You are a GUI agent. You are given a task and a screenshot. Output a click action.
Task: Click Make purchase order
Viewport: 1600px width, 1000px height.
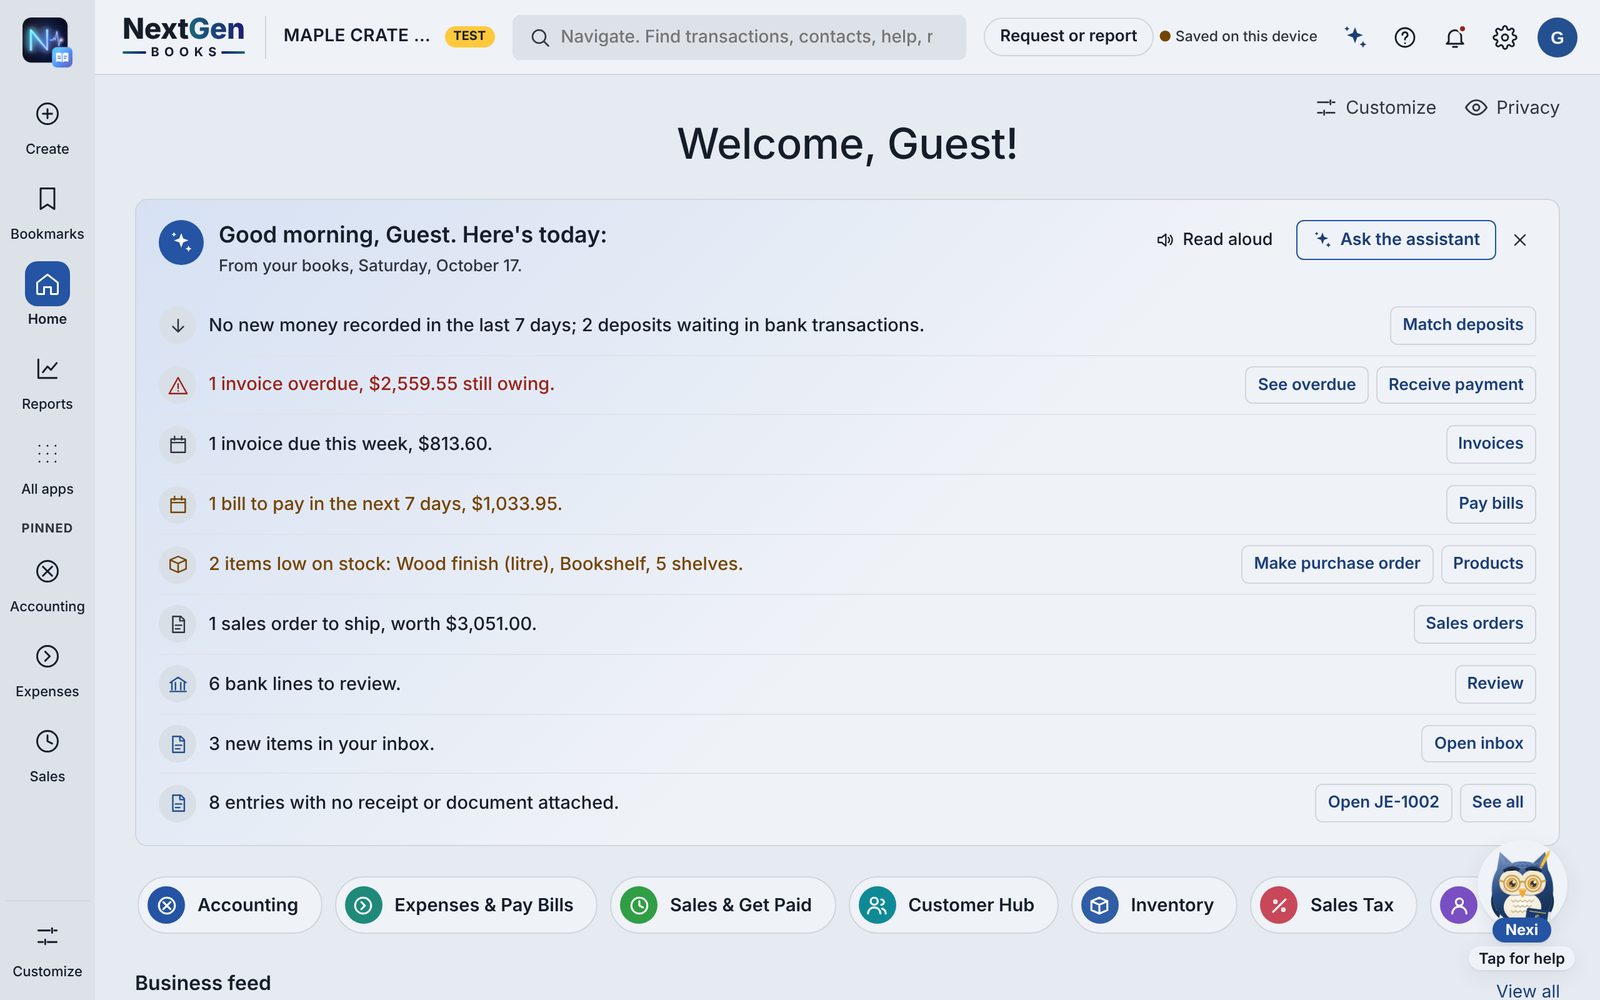click(x=1337, y=564)
